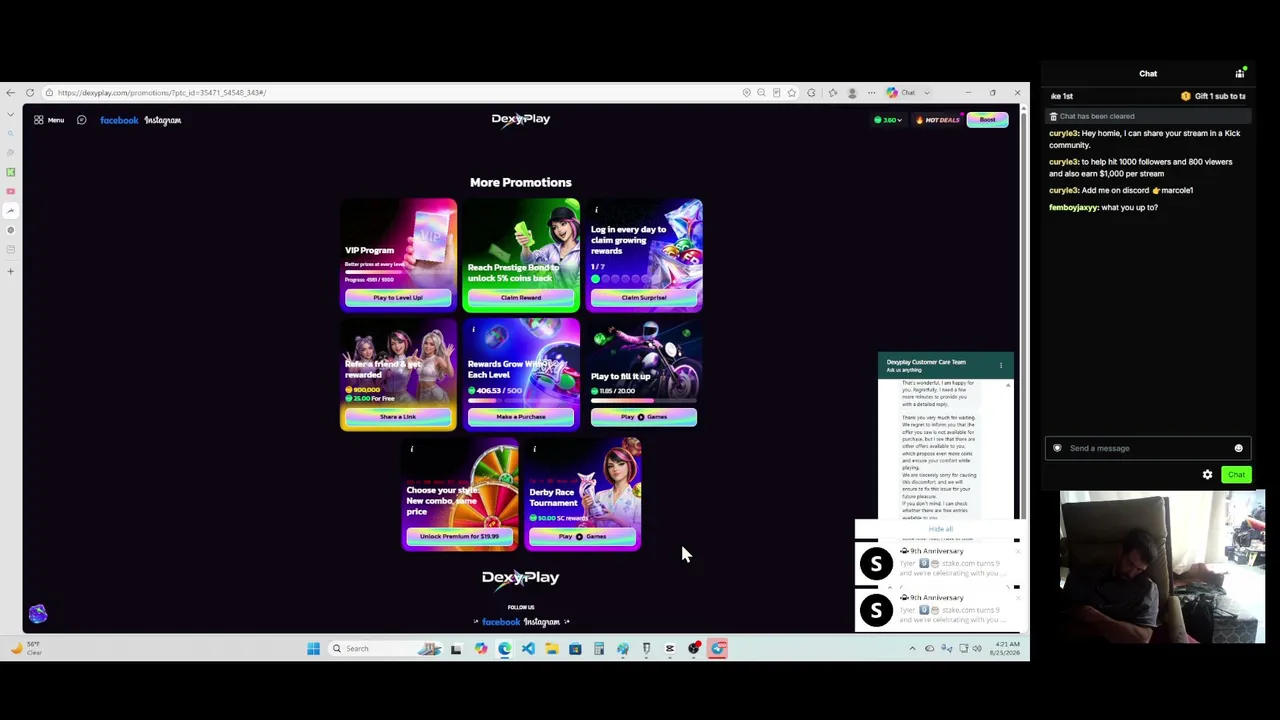
Task: Open the support chat bubble in header
Action: click(x=82, y=120)
